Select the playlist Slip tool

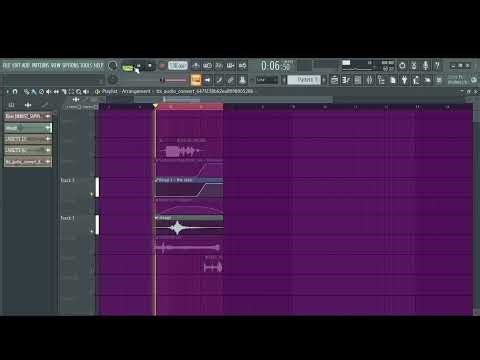(x=56, y=92)
